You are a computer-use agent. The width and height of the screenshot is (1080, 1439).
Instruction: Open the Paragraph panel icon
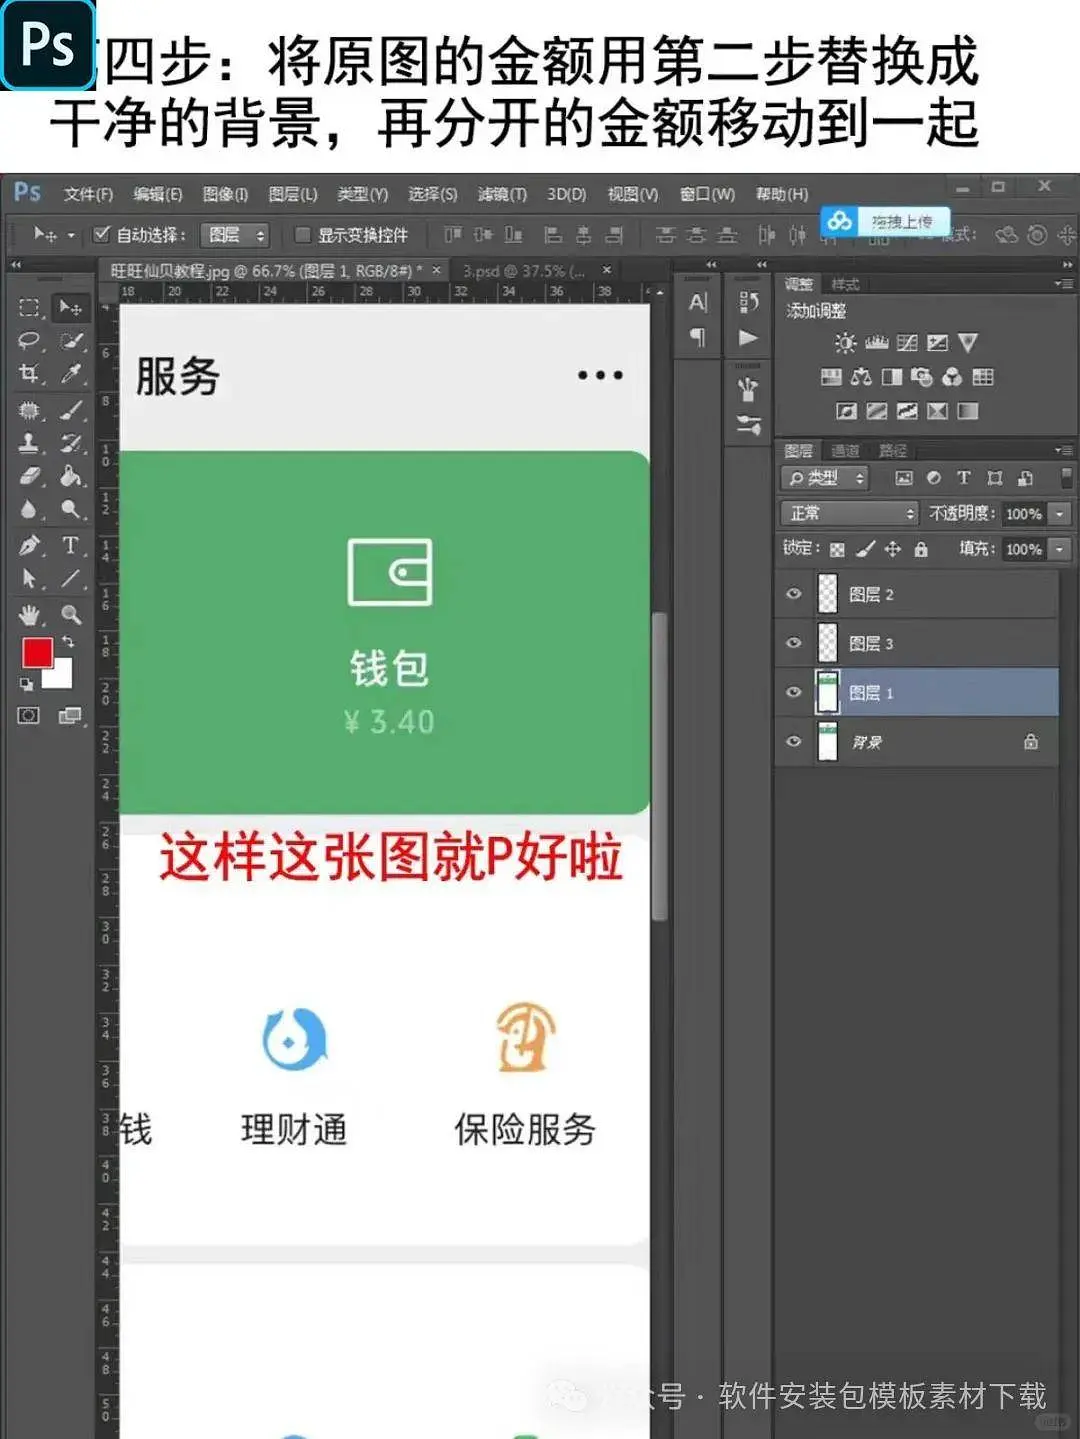pos(698,337)
